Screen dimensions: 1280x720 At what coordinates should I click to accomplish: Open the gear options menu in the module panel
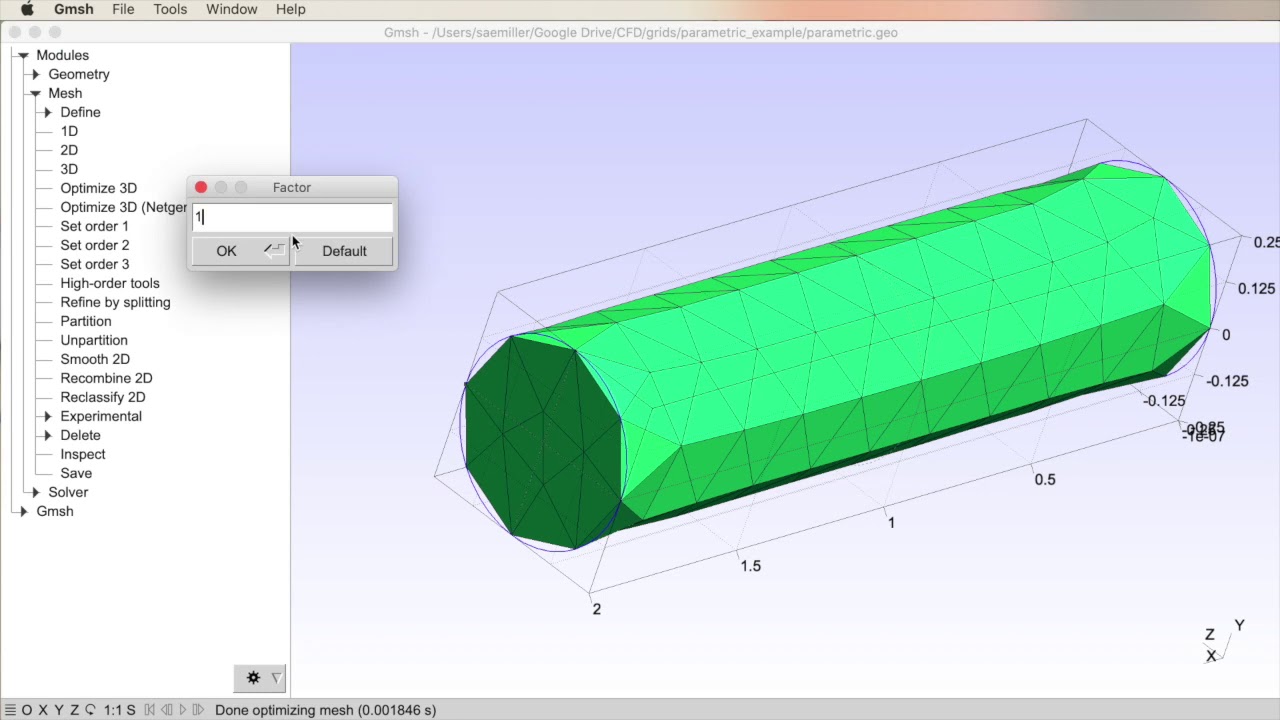(x=253, y=678)
